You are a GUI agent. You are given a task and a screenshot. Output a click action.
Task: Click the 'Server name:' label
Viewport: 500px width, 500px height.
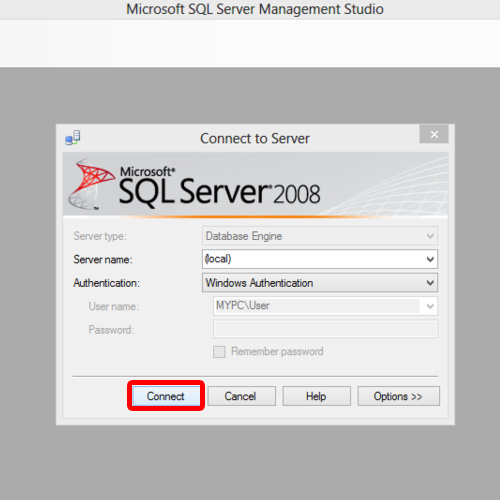point(103,259)
